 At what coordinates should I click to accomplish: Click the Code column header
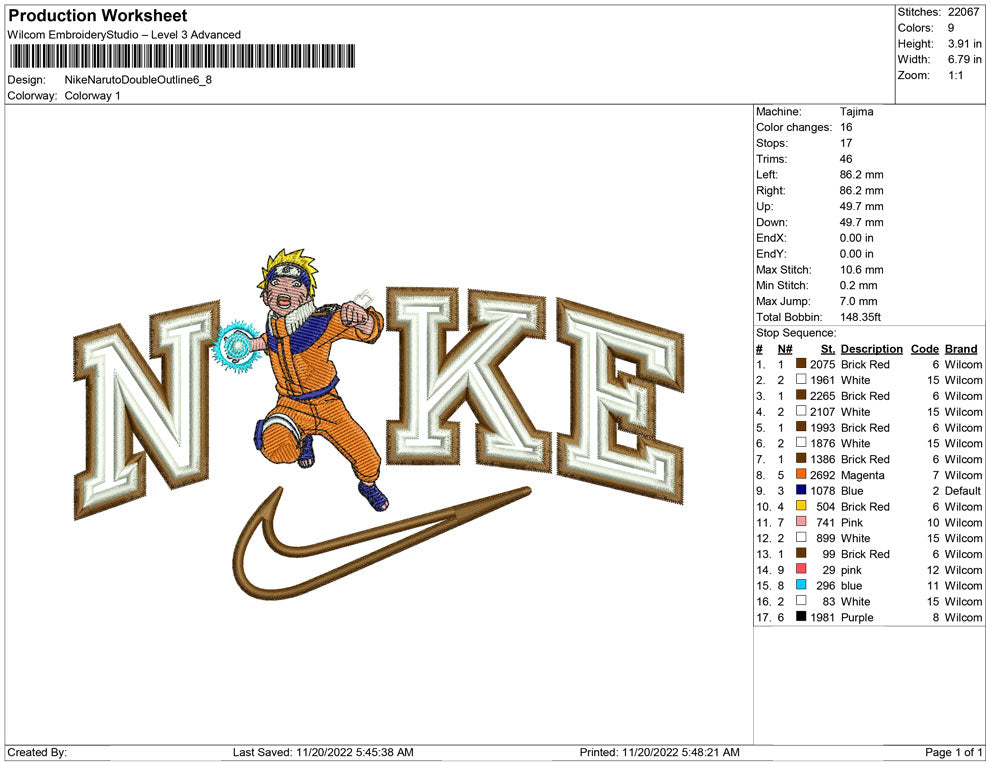[x=924, y=349]
